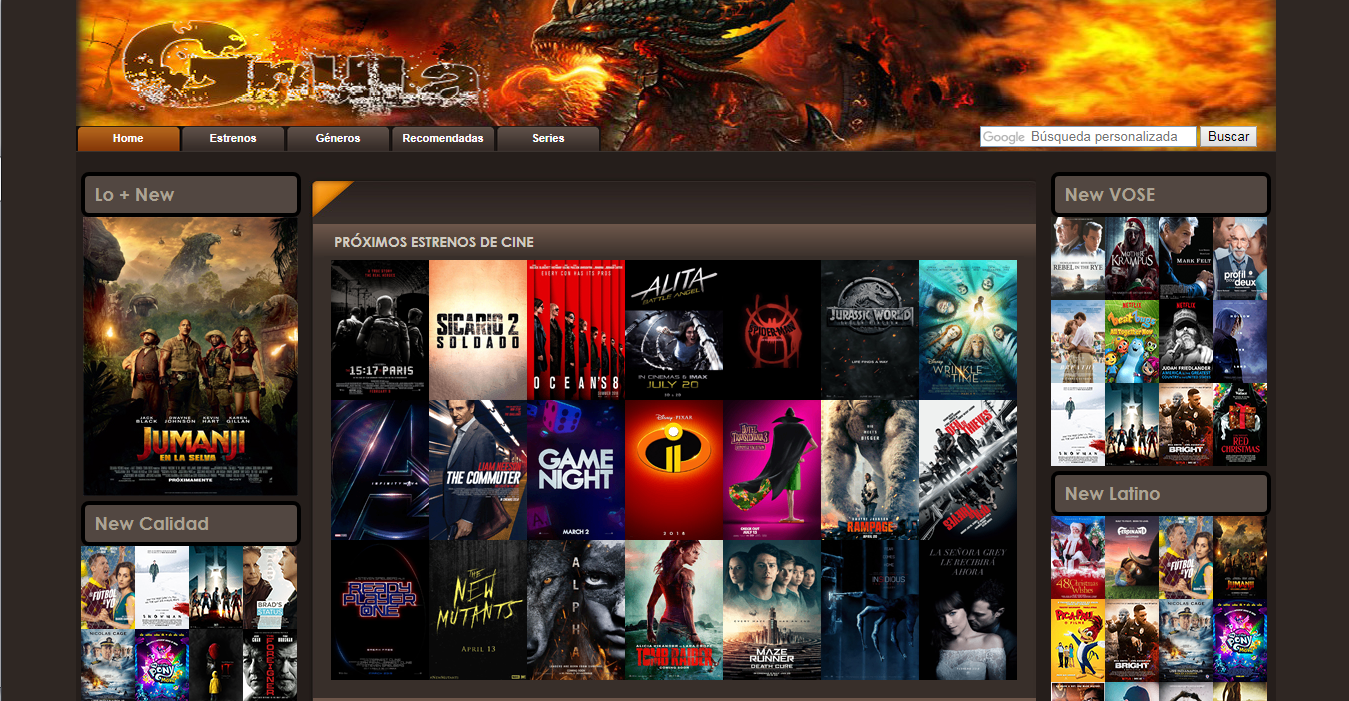Open the Mark Felt poster

[x=1186, y=258]
